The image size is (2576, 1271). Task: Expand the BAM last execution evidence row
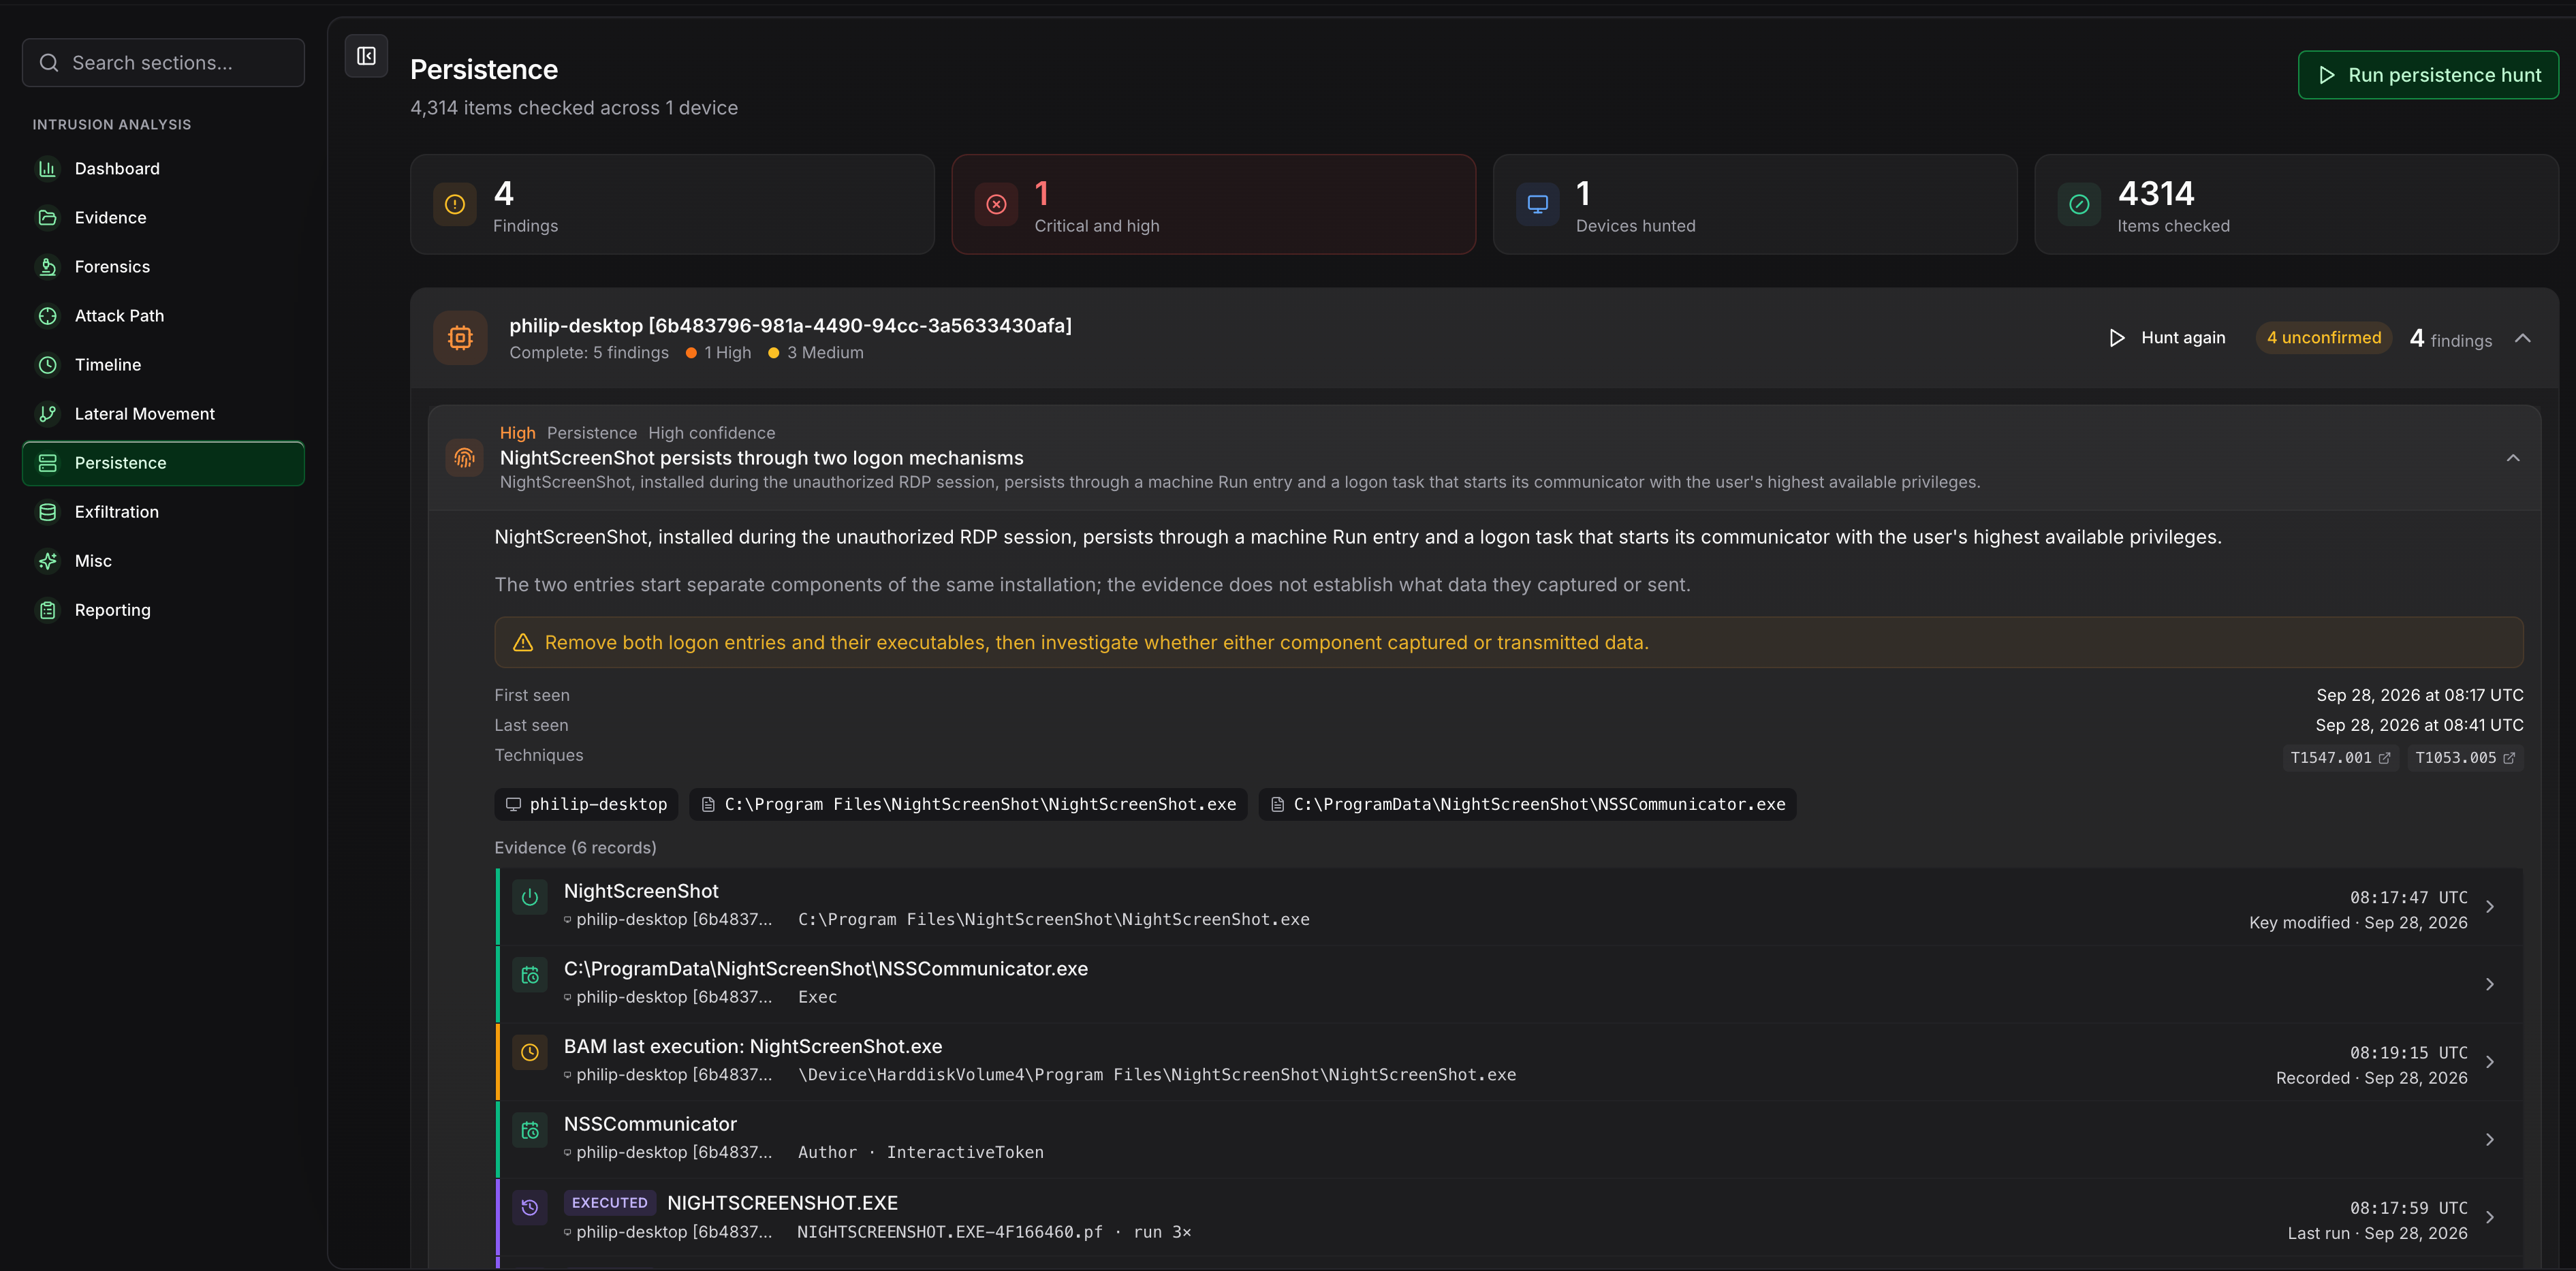point(1510,1062)
